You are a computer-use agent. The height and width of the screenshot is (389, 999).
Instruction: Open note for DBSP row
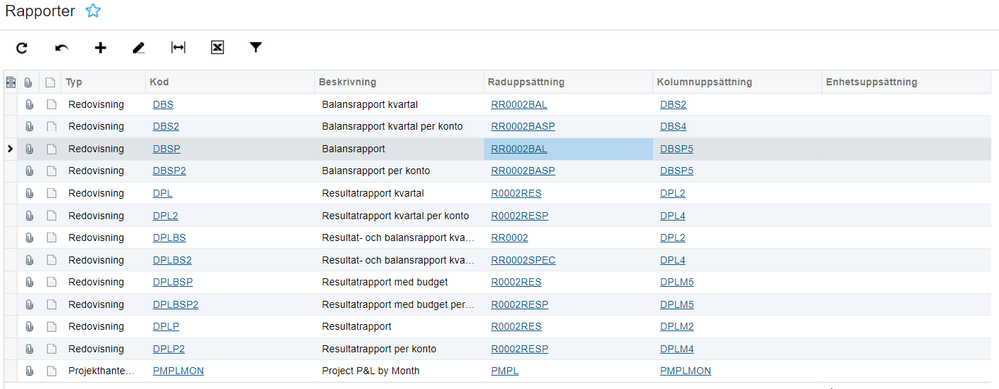point(51,149)
